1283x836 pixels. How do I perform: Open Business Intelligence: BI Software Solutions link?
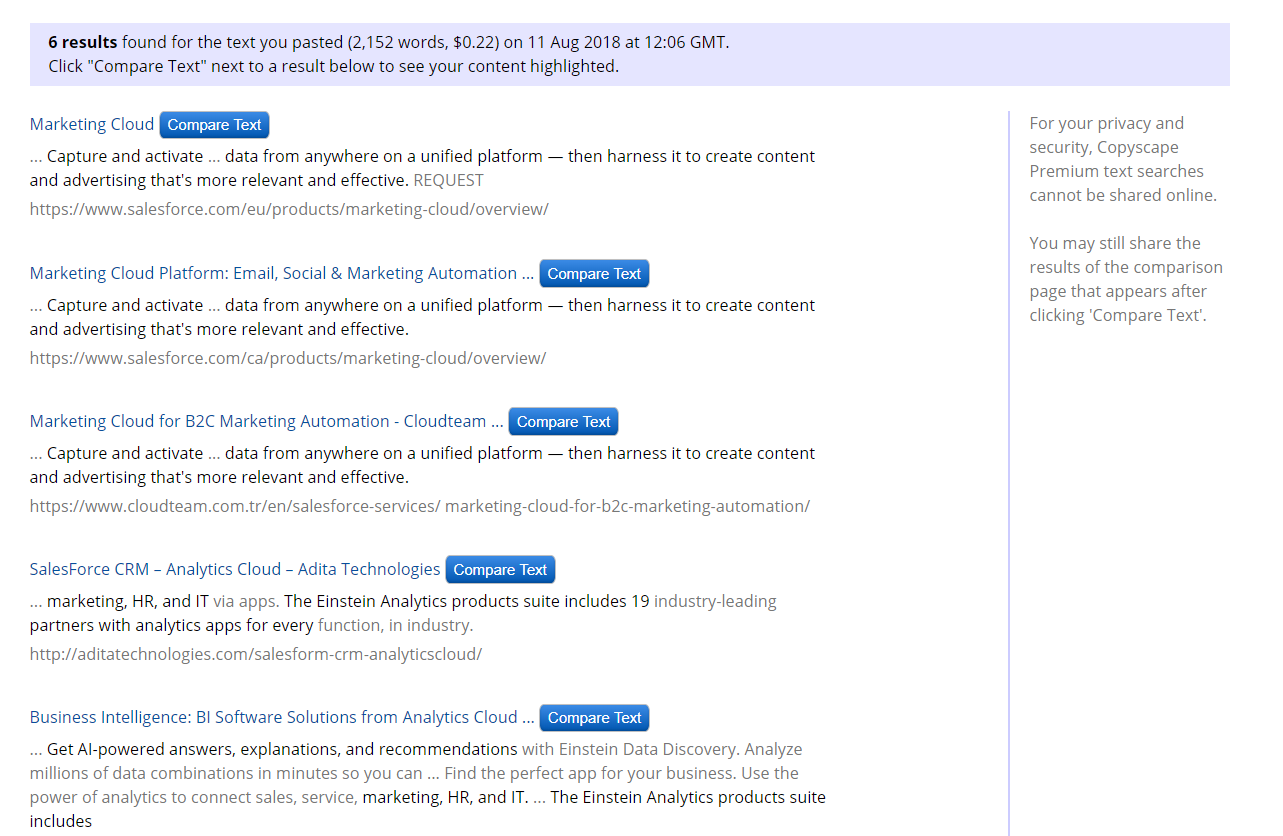coord(282,717)
